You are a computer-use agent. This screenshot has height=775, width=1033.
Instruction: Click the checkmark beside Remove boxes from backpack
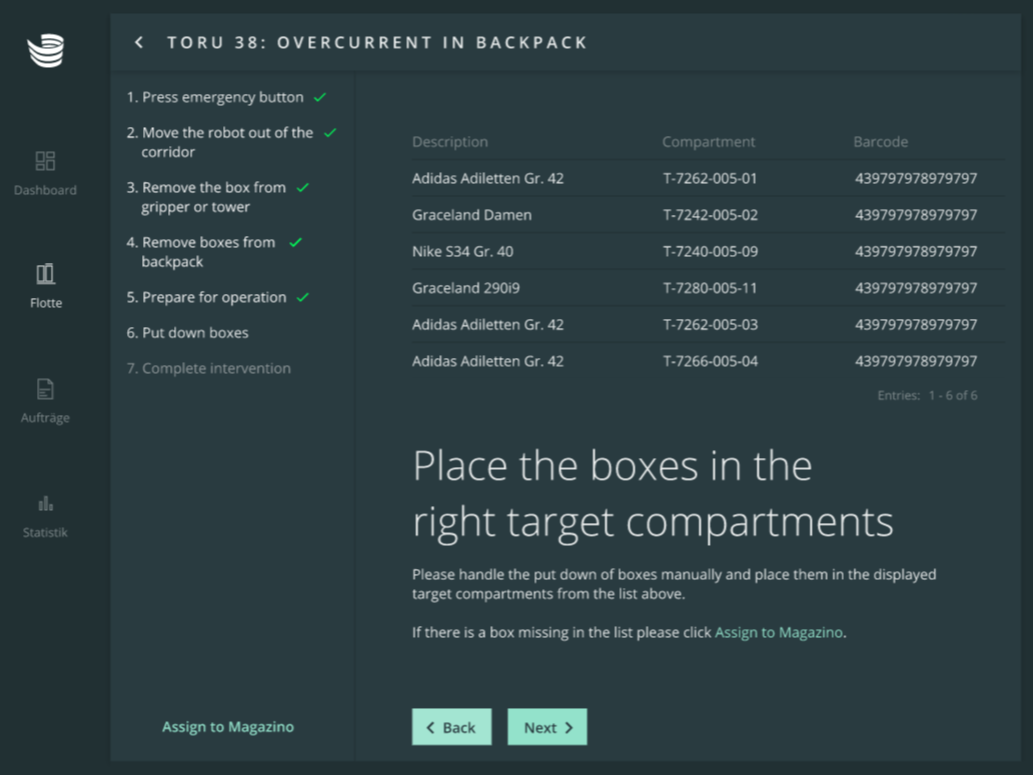point(295,243)
